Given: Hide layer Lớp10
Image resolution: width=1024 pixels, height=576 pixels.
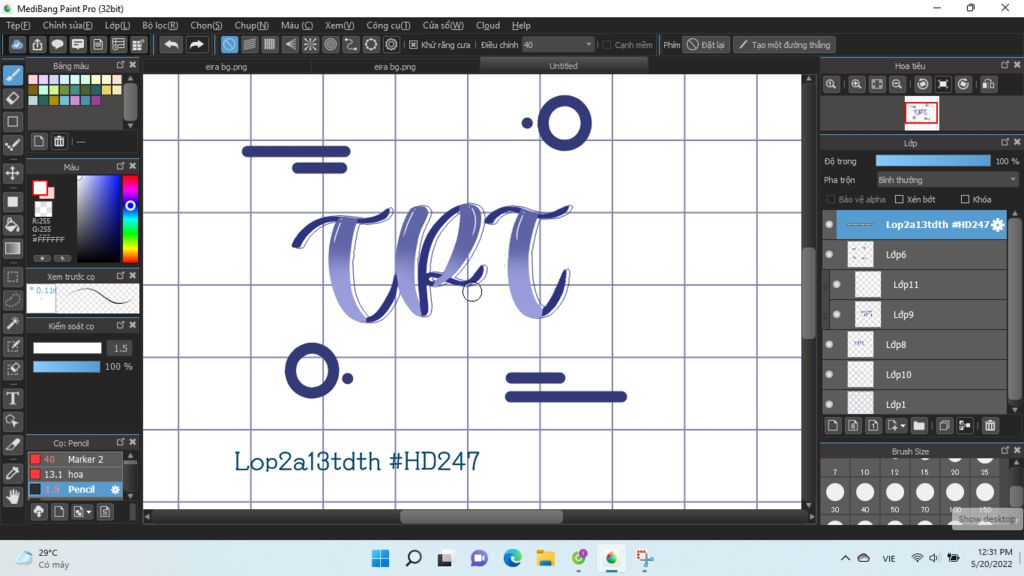Looking at the screenshot, I should (x=829, y=375).
